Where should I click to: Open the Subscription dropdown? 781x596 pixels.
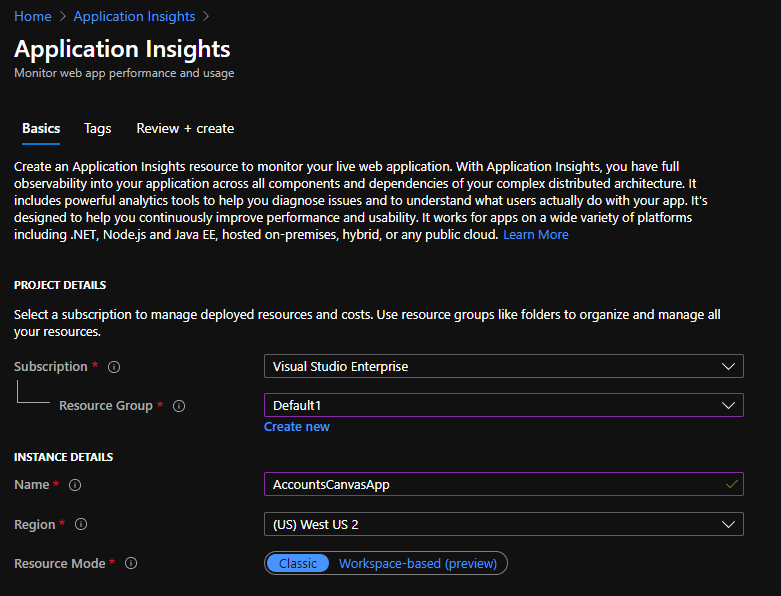click(503, 366)
